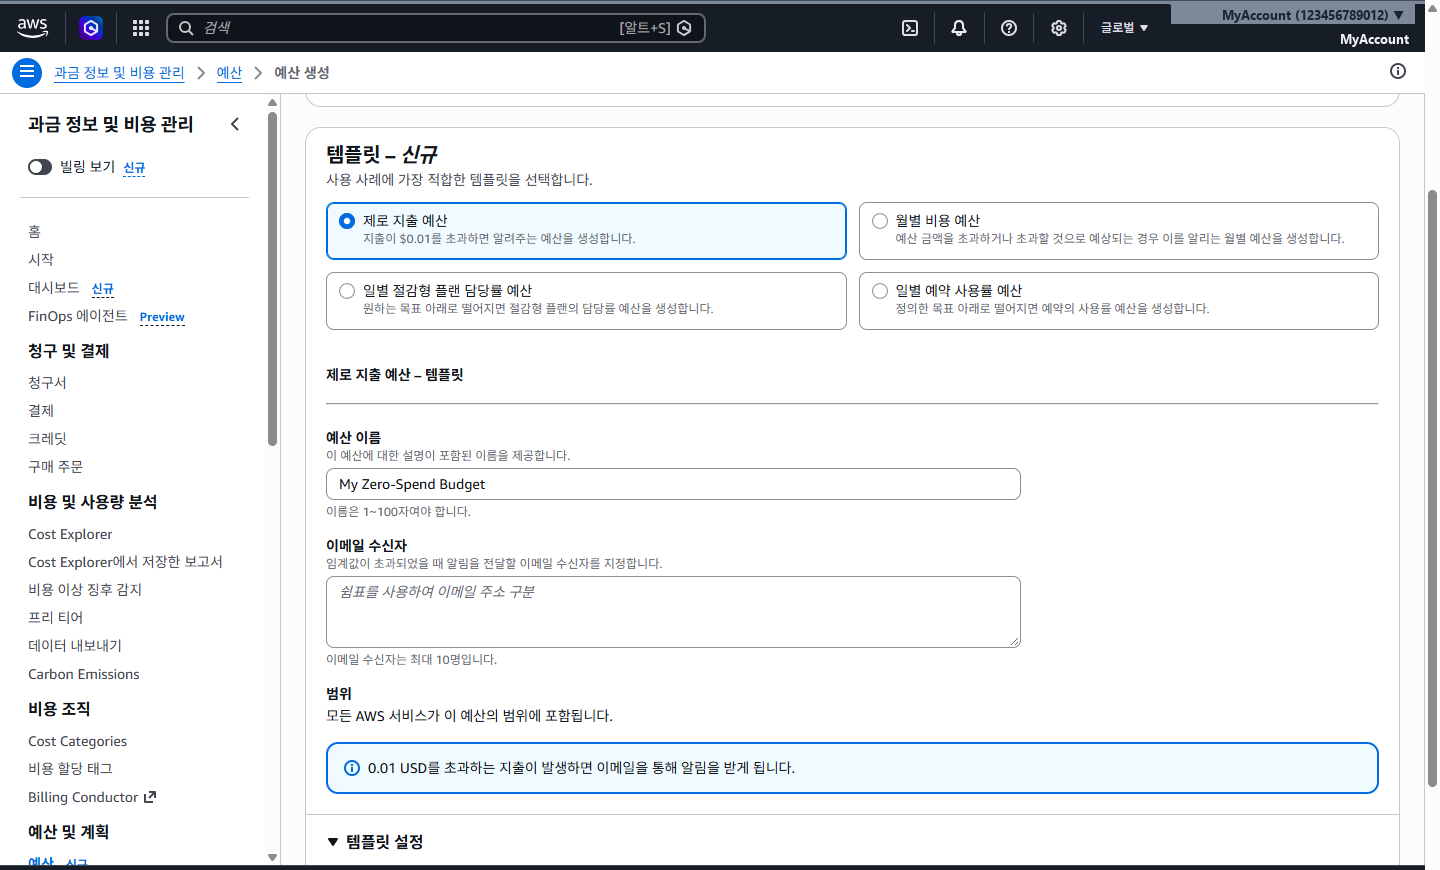Open 비용 이상 징후 감지 page
The height and width of the screenshot is (870, 1440).
click(85, 589)
